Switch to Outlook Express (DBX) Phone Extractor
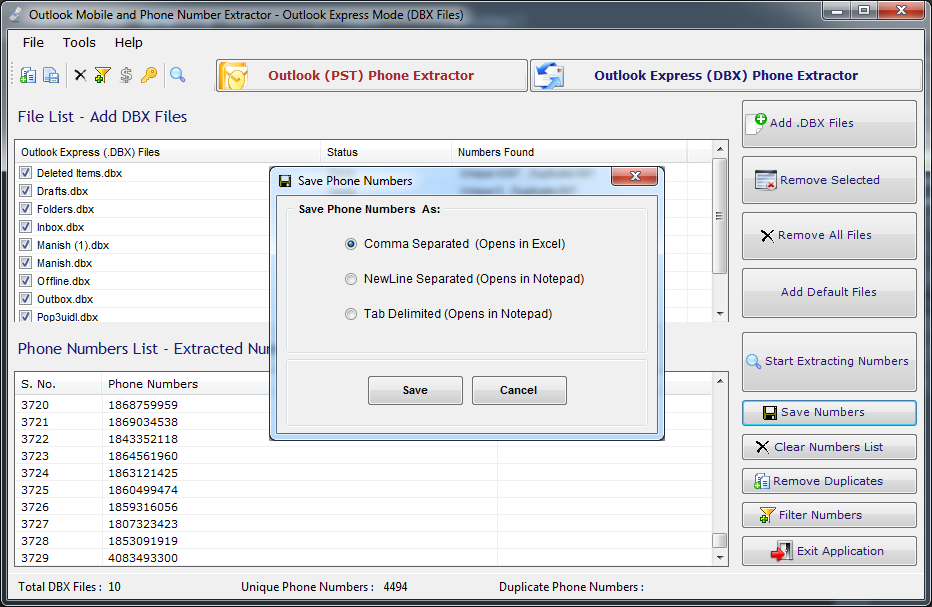932x607 pixels. pos(726,76)
